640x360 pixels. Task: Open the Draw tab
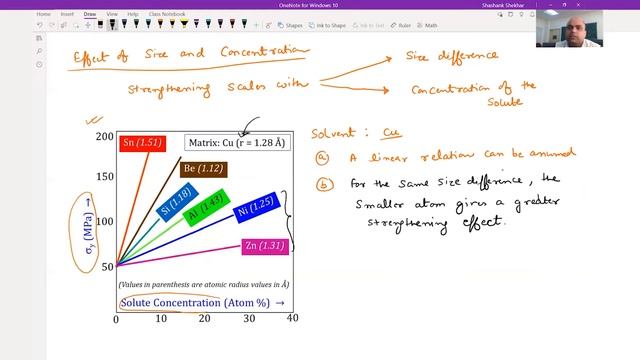coord(90,14)
